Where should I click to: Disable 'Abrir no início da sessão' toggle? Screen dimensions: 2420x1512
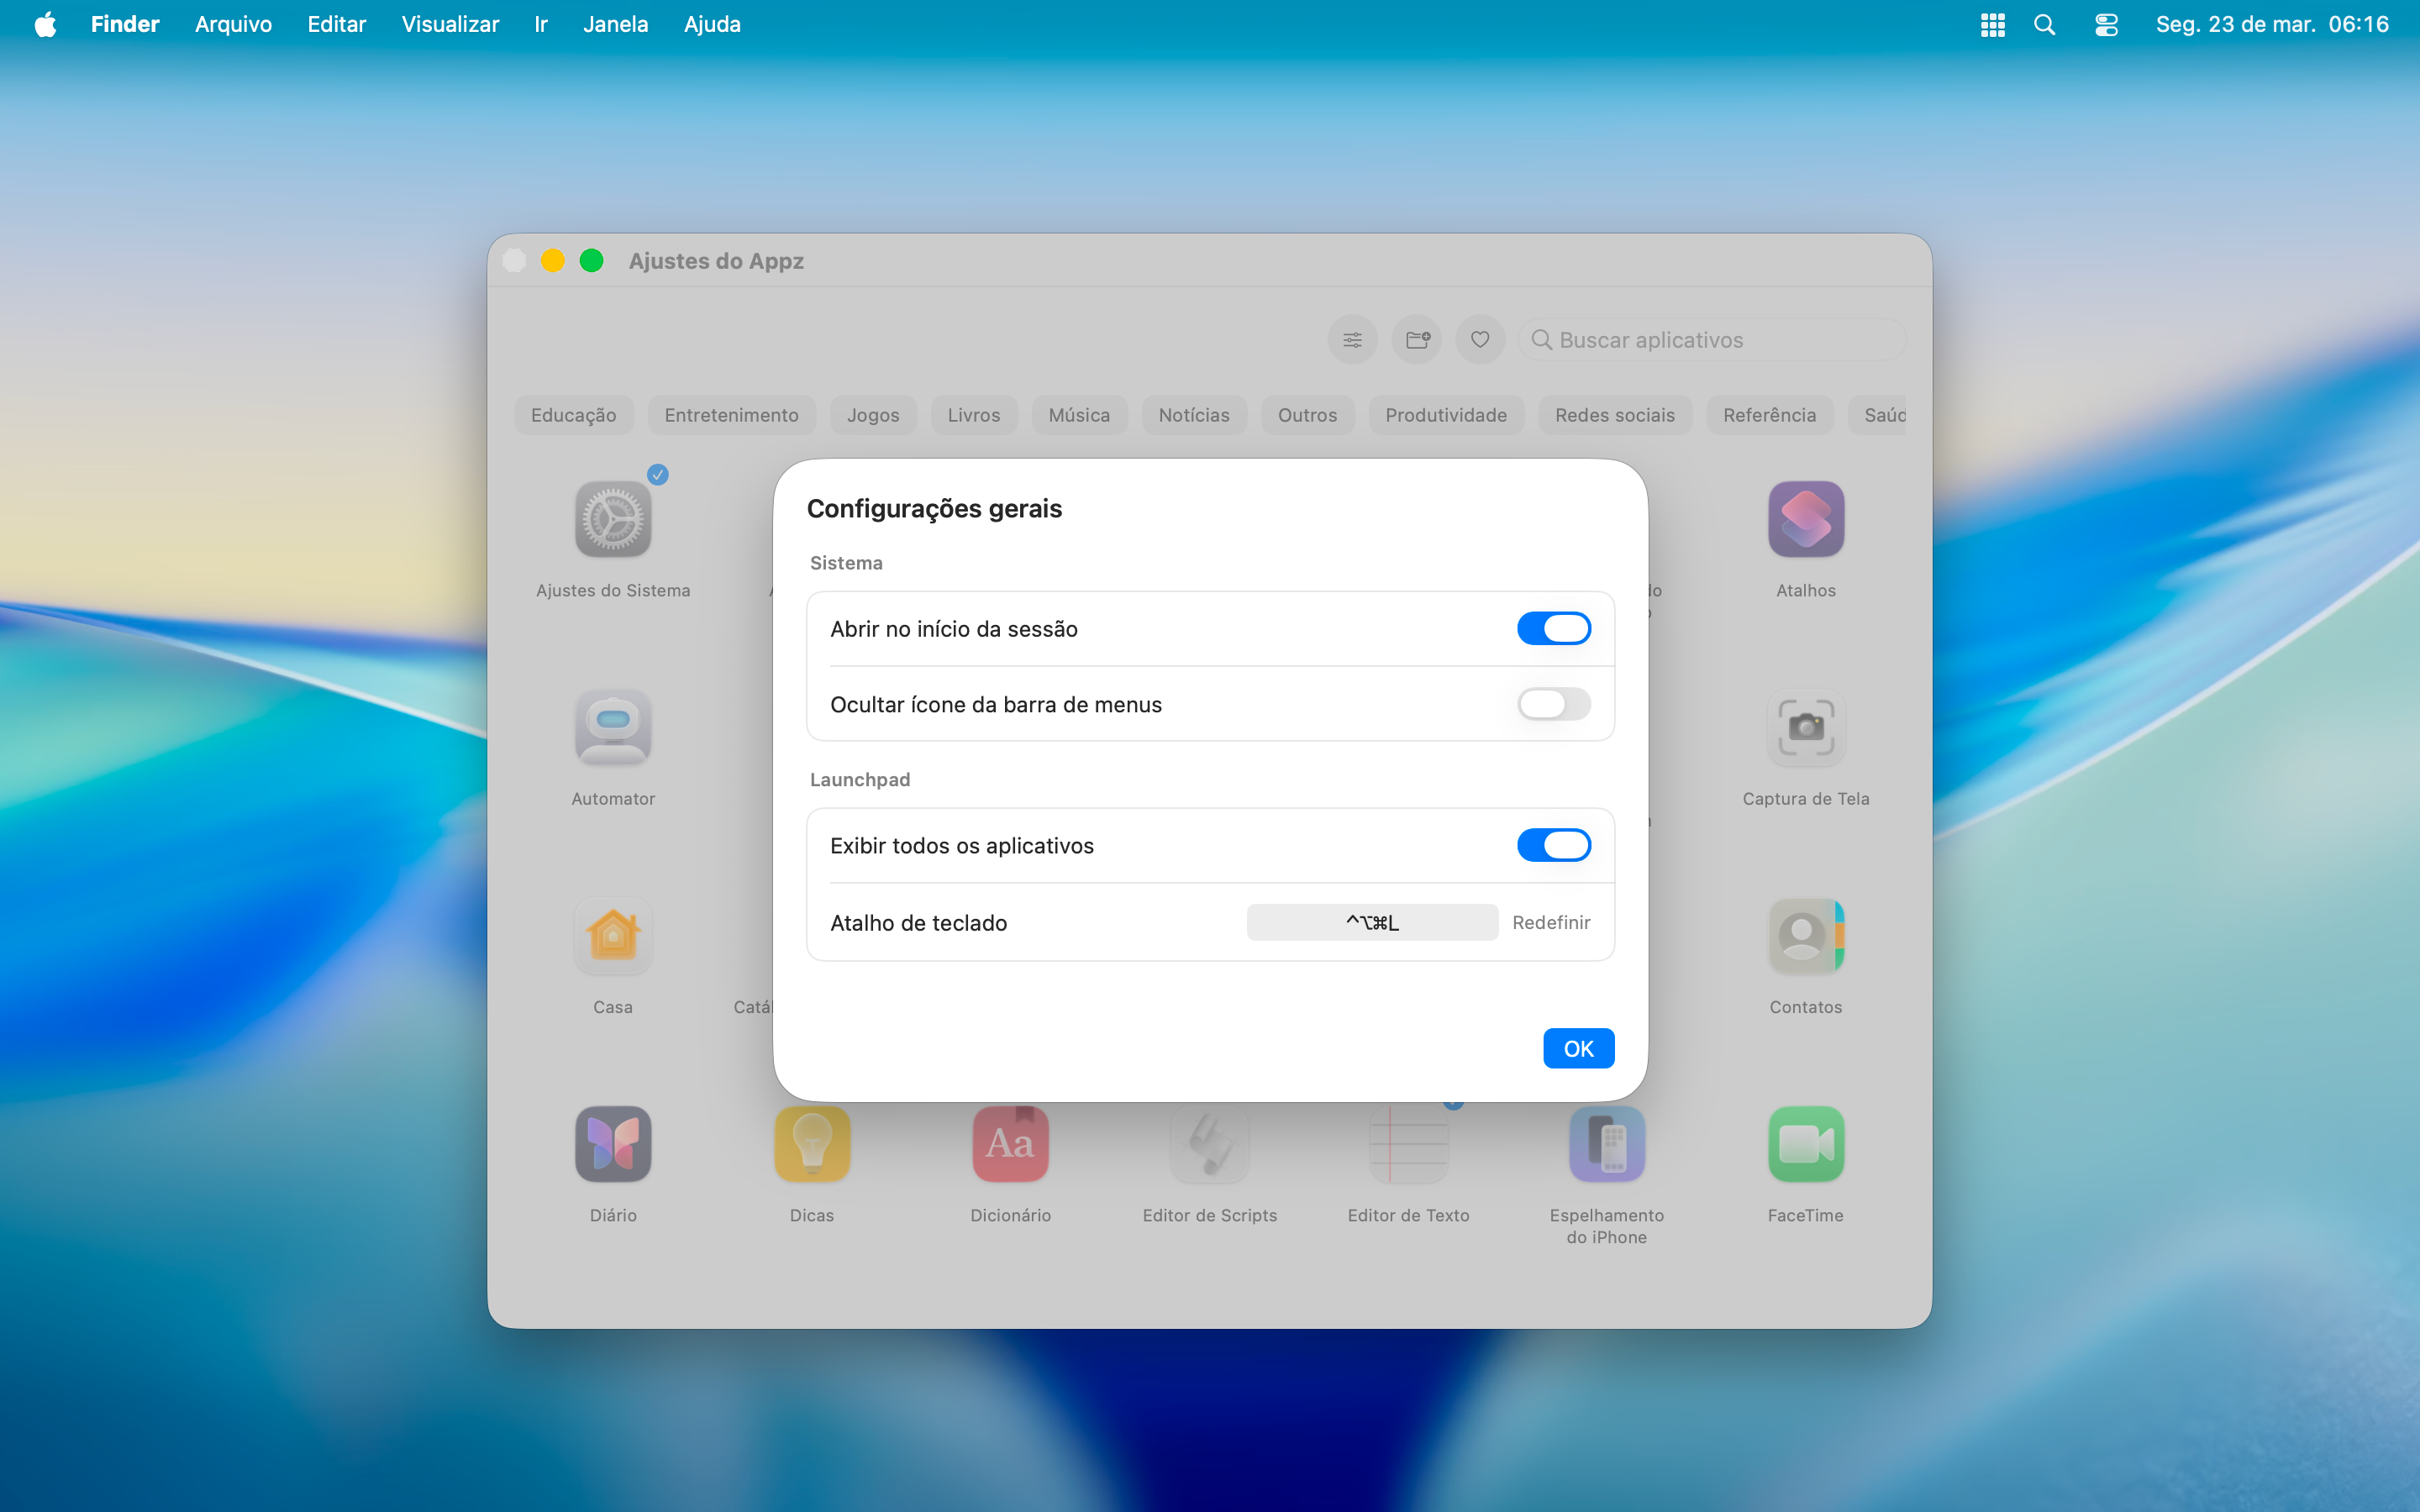tap(1553, 629)
